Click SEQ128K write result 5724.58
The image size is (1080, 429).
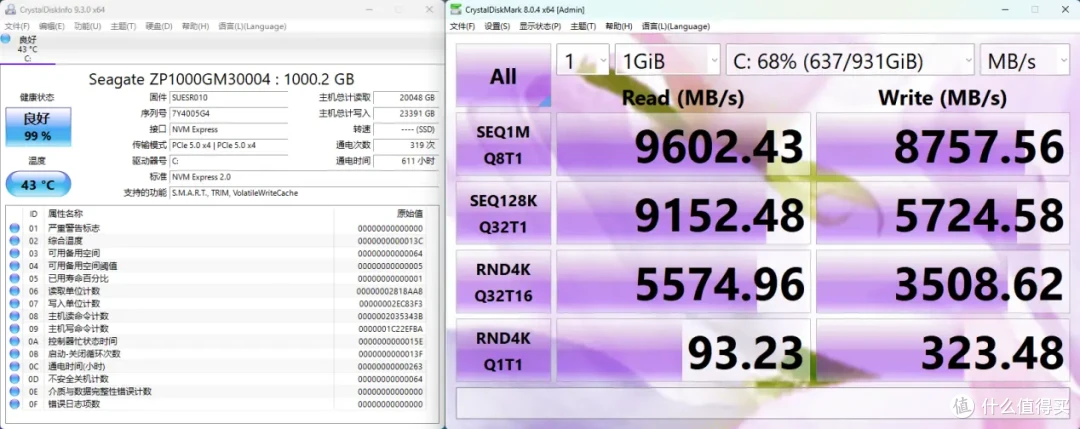943,213
